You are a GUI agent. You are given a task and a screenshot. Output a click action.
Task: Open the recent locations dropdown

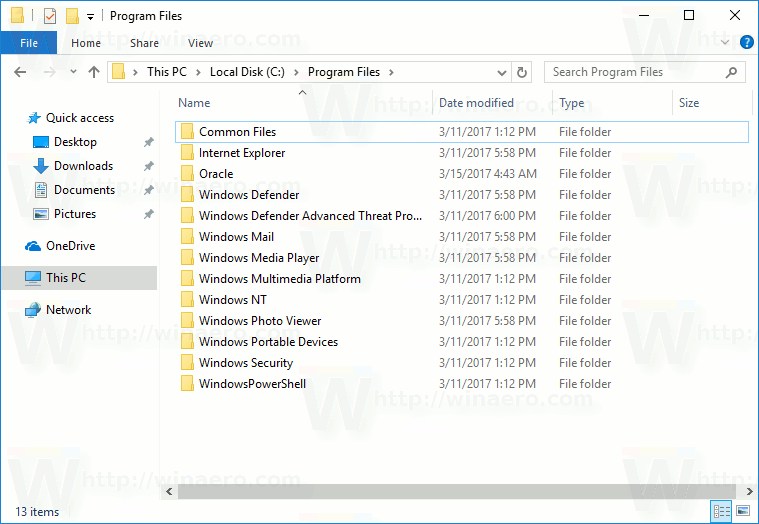click(x=73, y=72)
